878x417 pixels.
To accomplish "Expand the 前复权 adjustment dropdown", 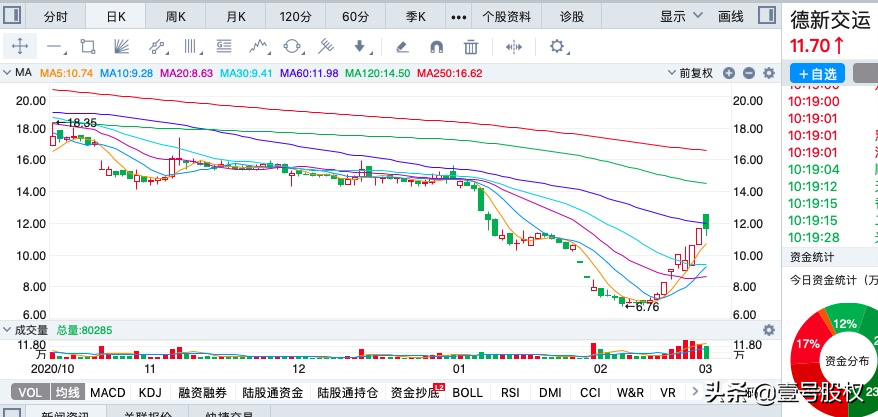I will pyautogui.click(x=695, y=73).
